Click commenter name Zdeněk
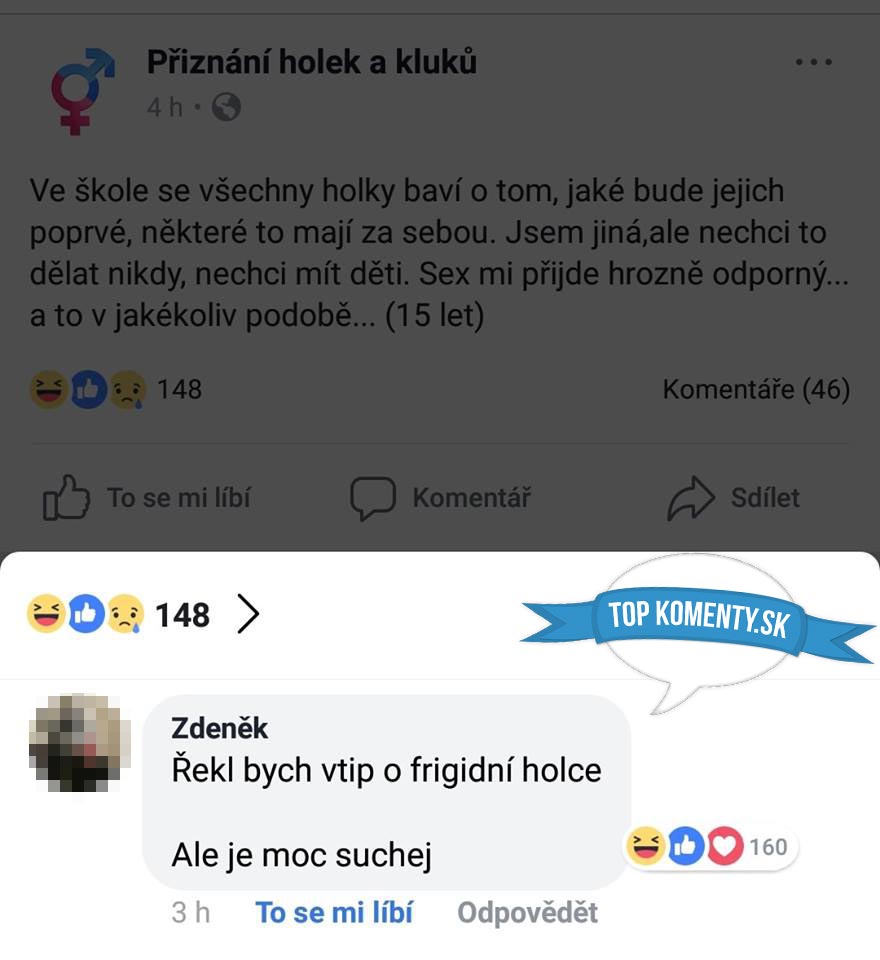 coord(219,728)
